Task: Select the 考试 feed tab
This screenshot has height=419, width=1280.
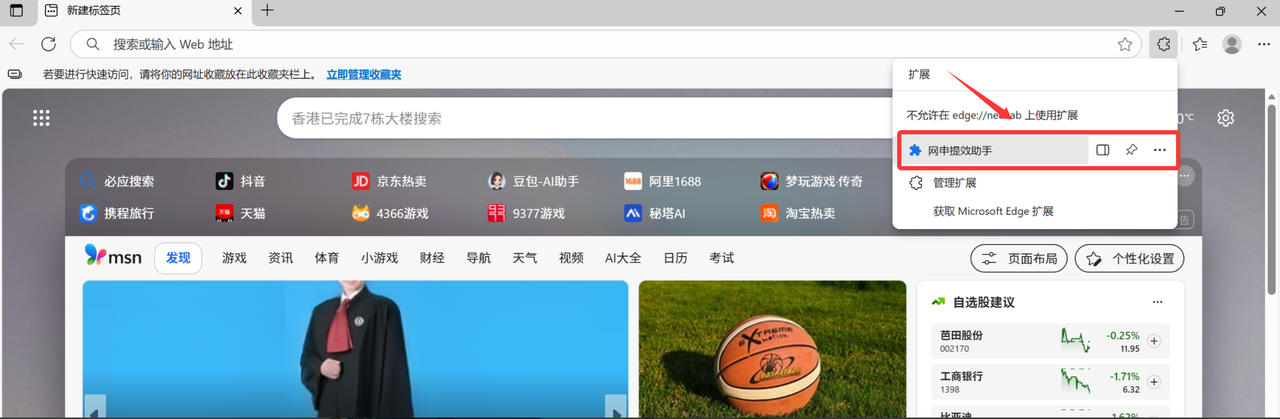Action: [x=721, y=258]
